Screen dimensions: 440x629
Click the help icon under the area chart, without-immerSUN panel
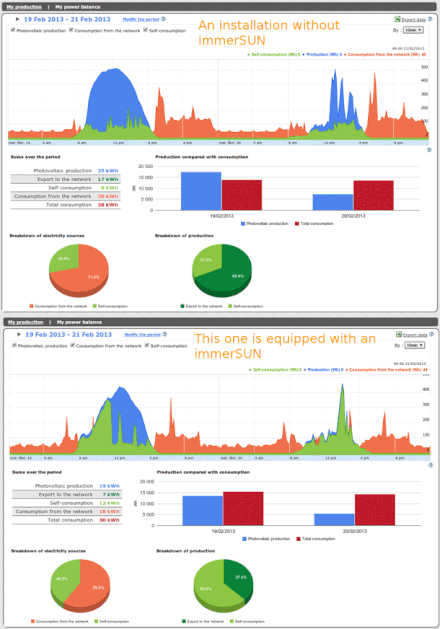[429, 150]
